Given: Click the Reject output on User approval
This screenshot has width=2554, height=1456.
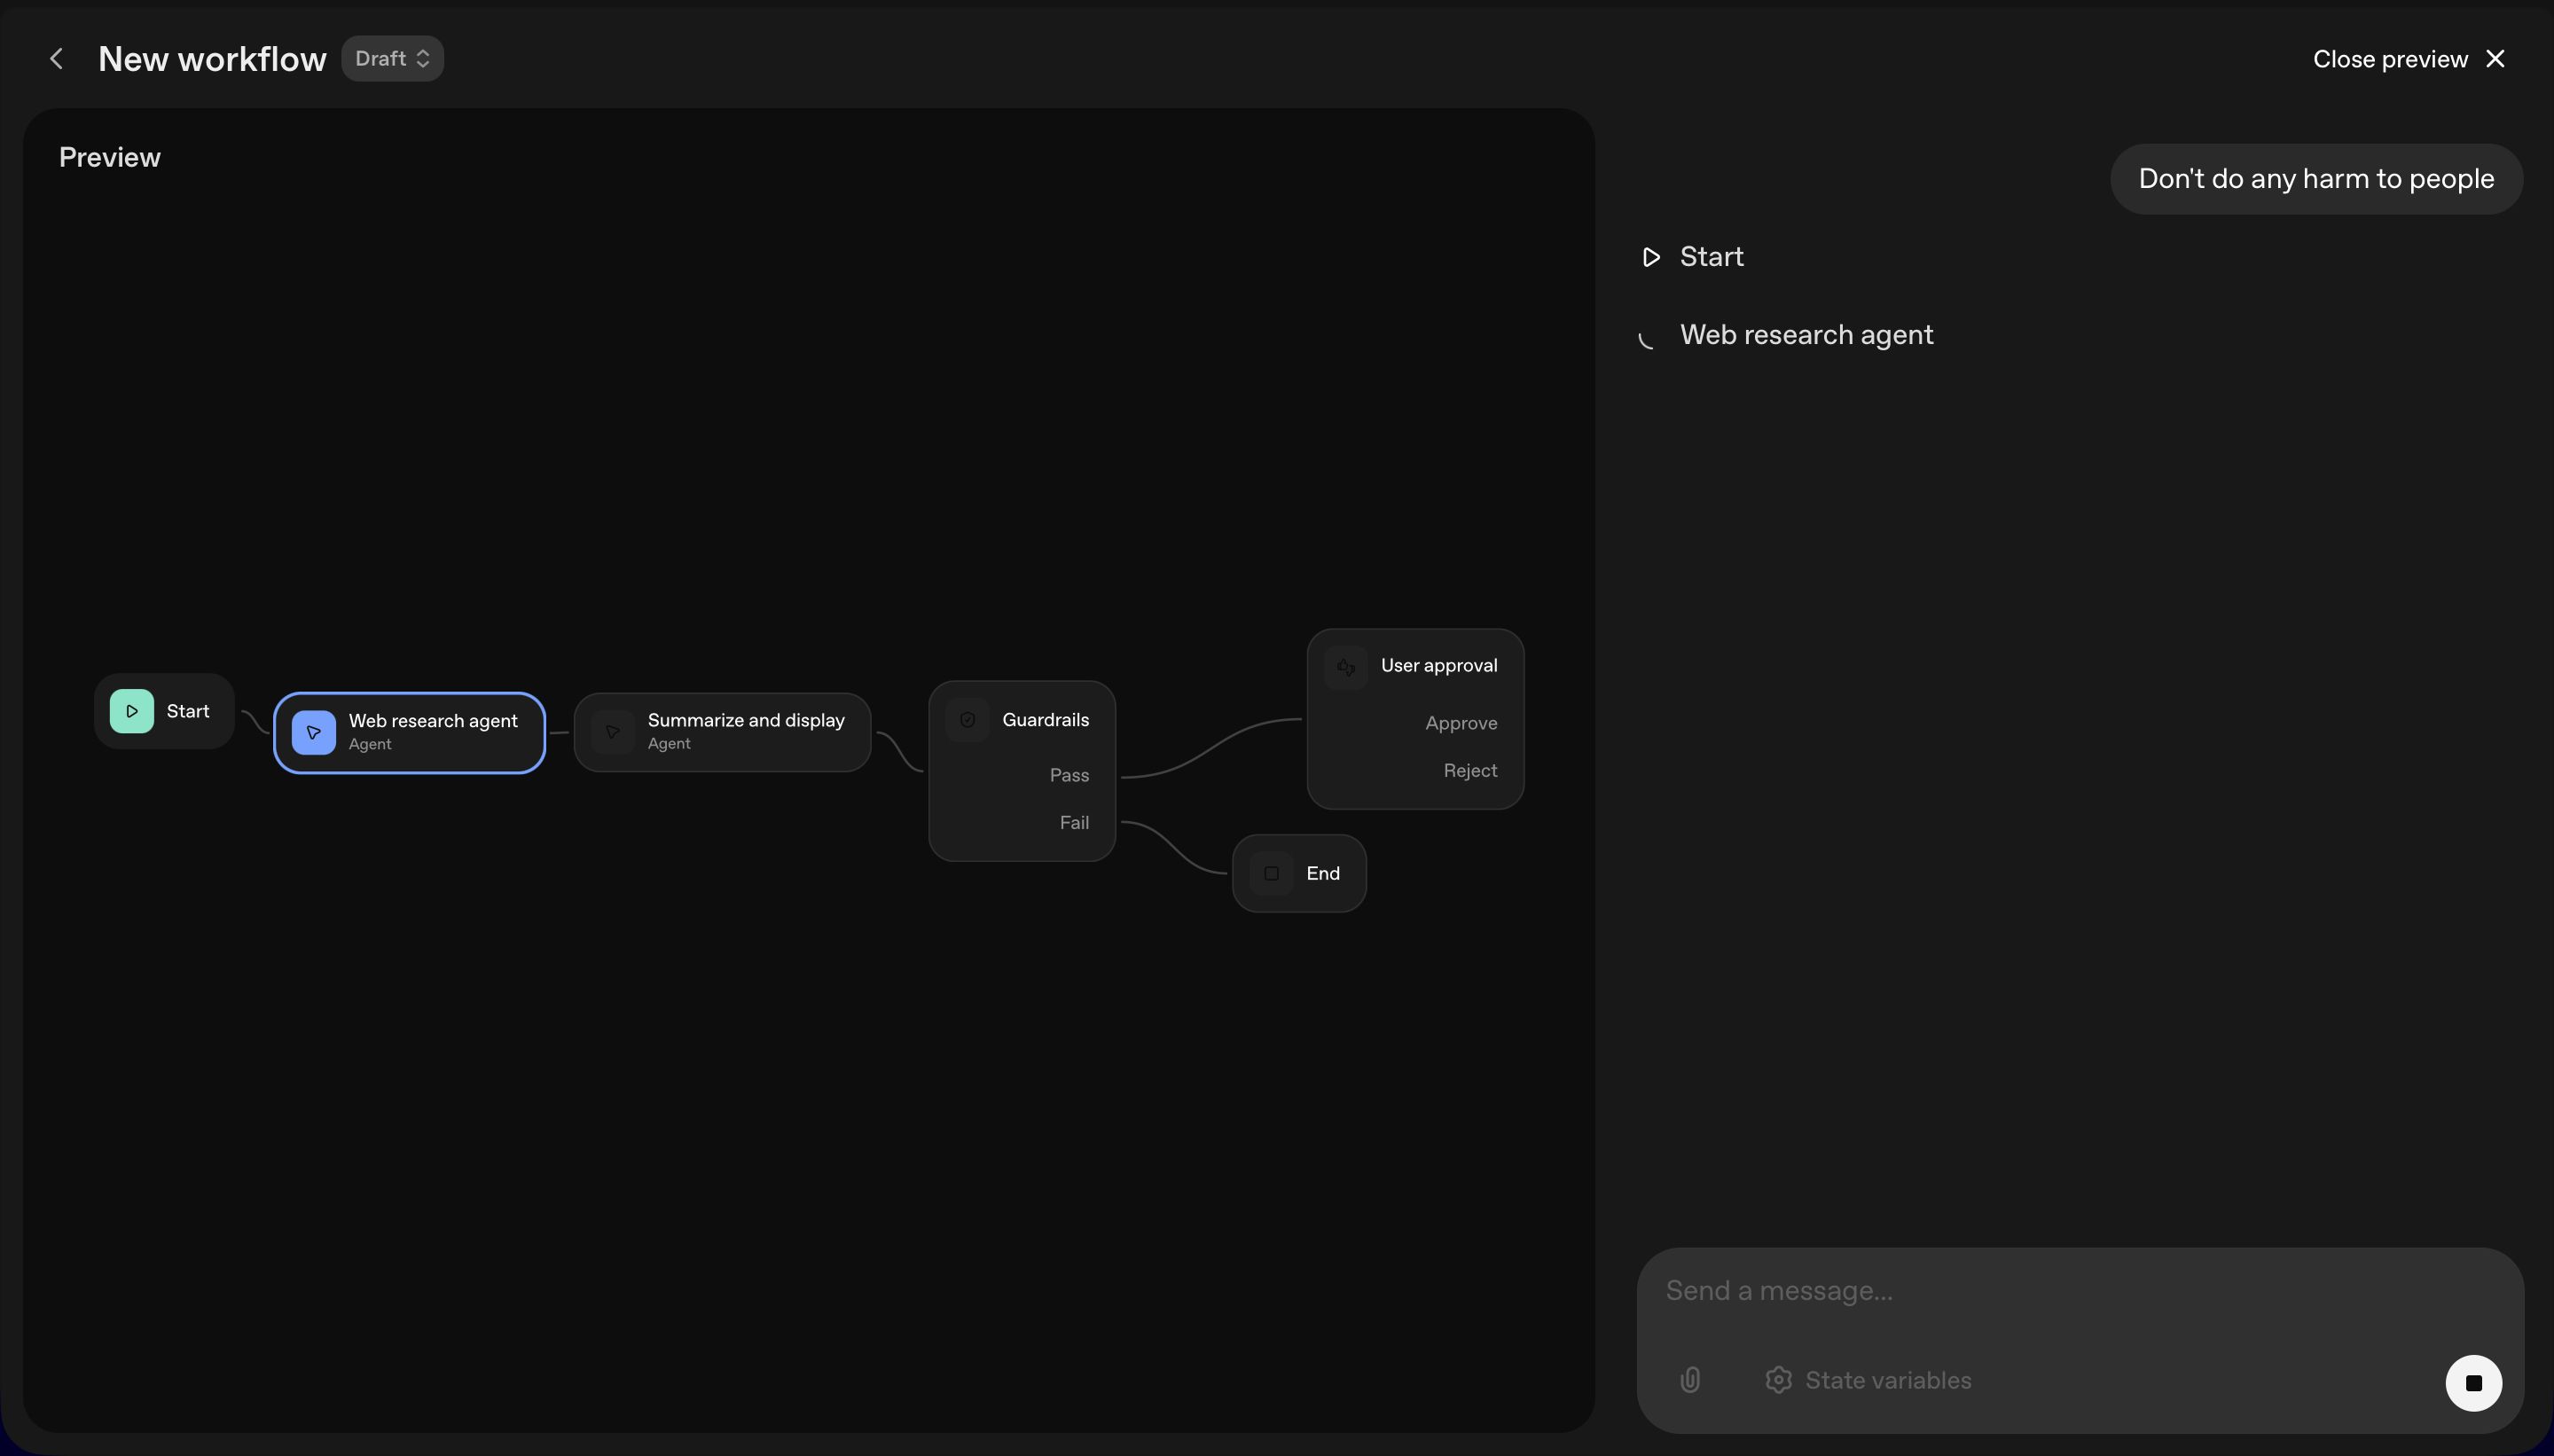Looking at the screenshot, I should click(1469, 771).
